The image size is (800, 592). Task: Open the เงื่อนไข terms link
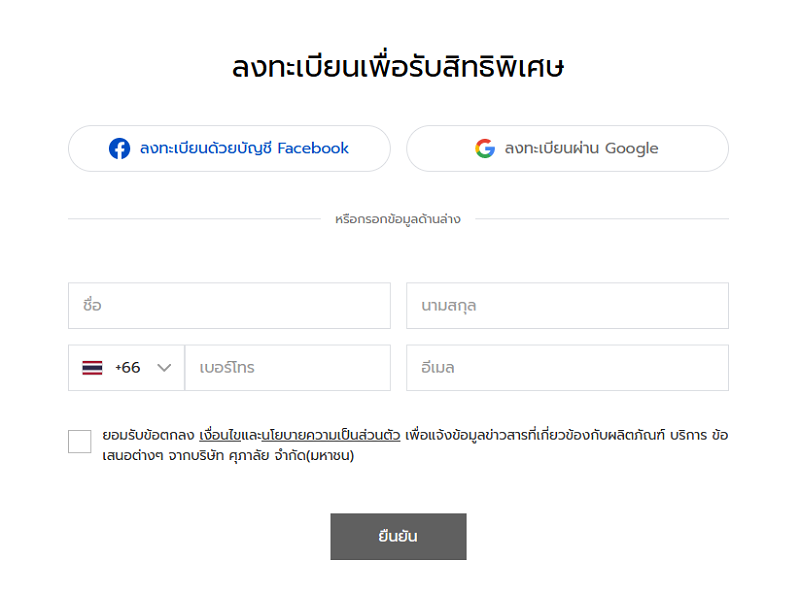(220, 435)
